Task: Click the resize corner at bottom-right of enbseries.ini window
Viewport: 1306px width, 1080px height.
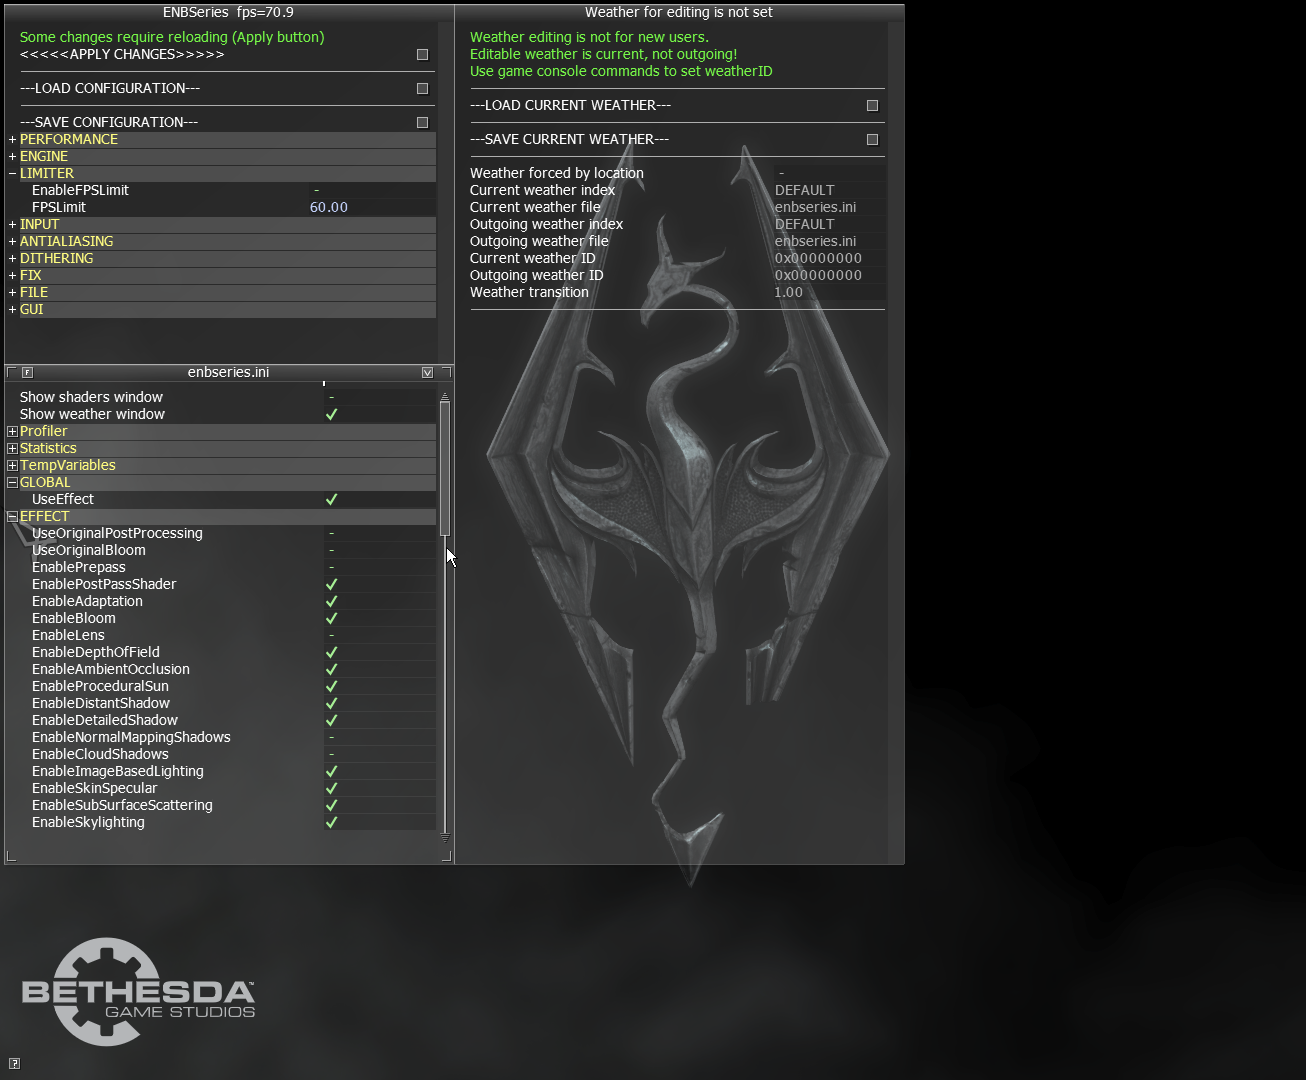Action: [447, 856]
